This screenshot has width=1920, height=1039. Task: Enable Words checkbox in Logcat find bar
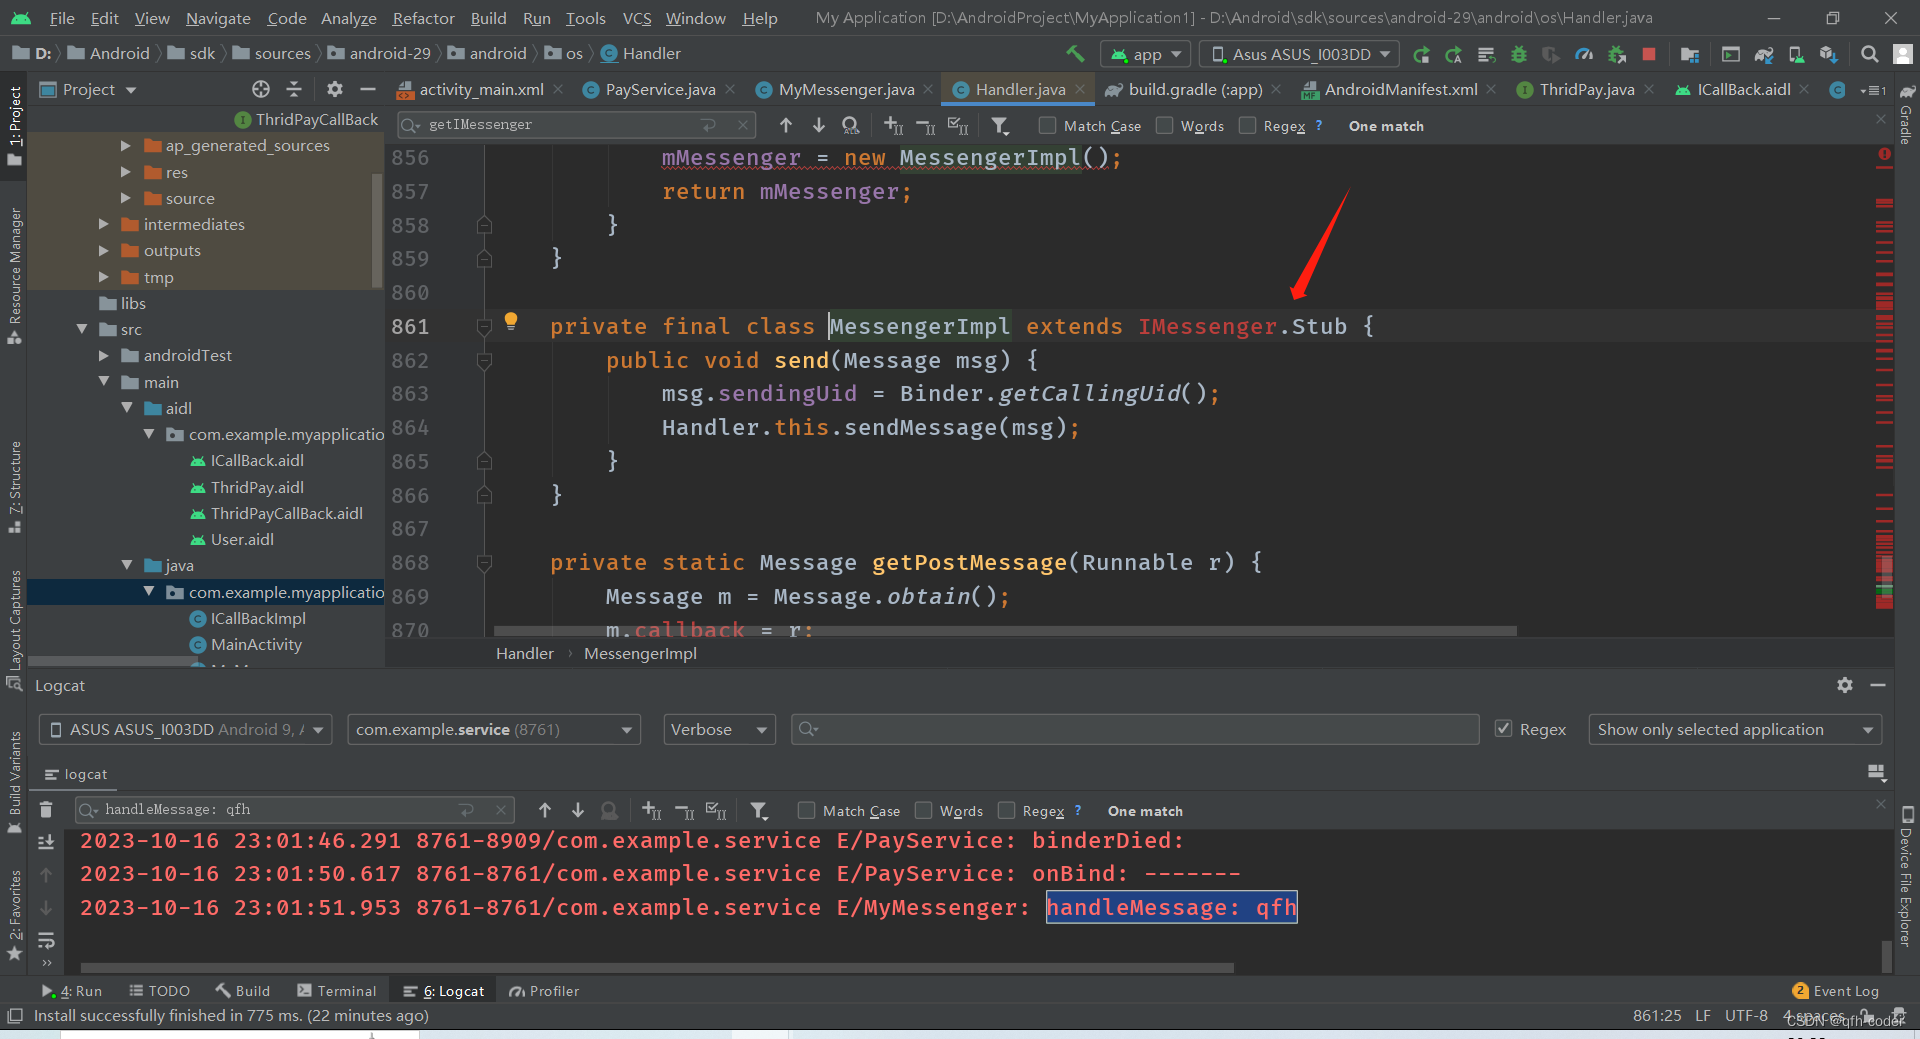coord(923,810)
